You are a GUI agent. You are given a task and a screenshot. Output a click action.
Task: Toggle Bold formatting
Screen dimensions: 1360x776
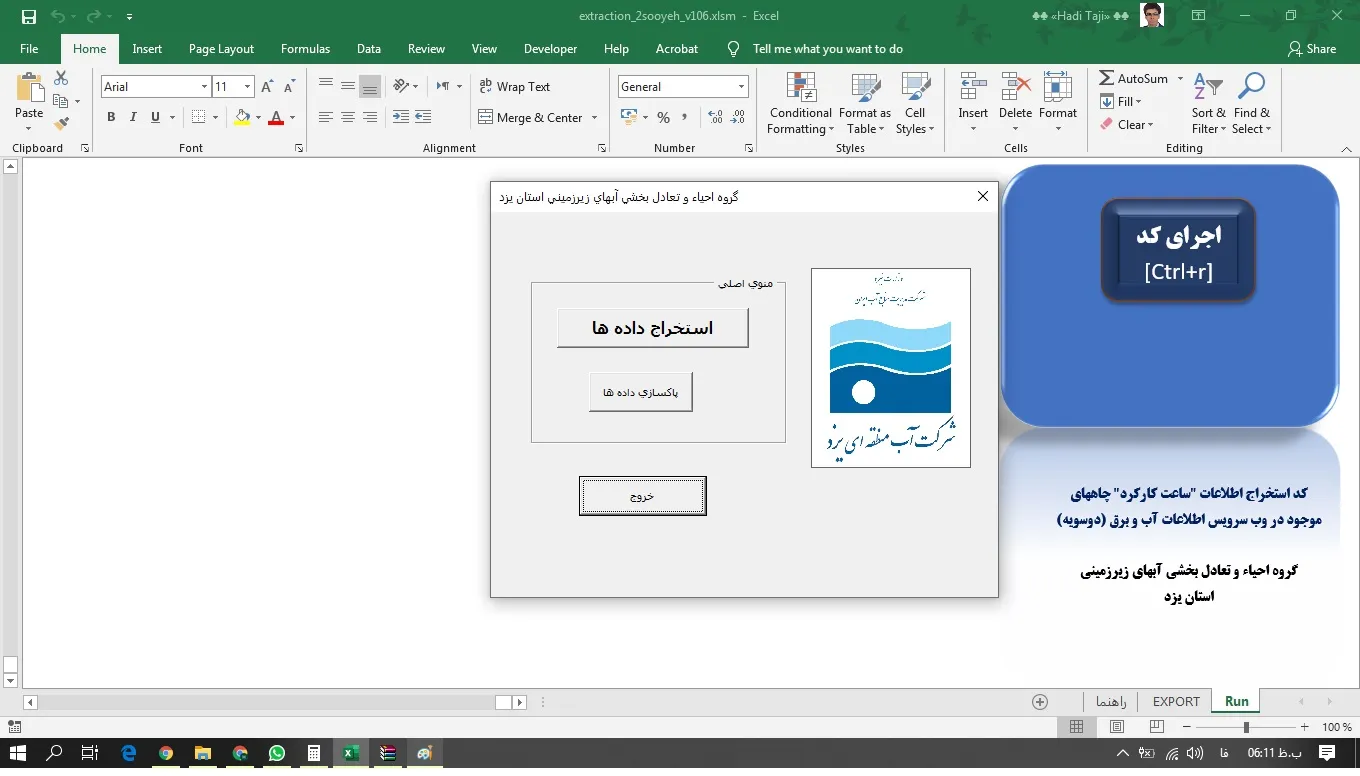click(x=111, y=118)
